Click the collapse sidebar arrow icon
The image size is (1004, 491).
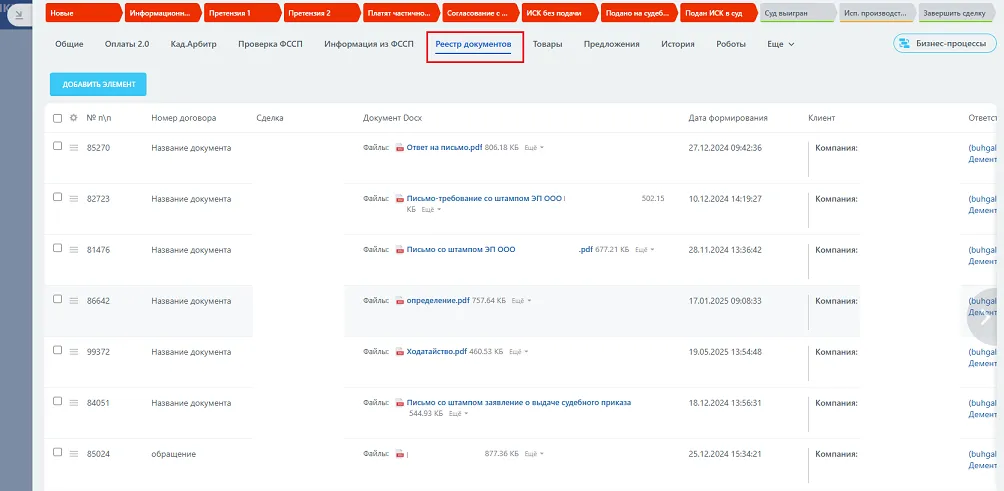click(19, 14)
